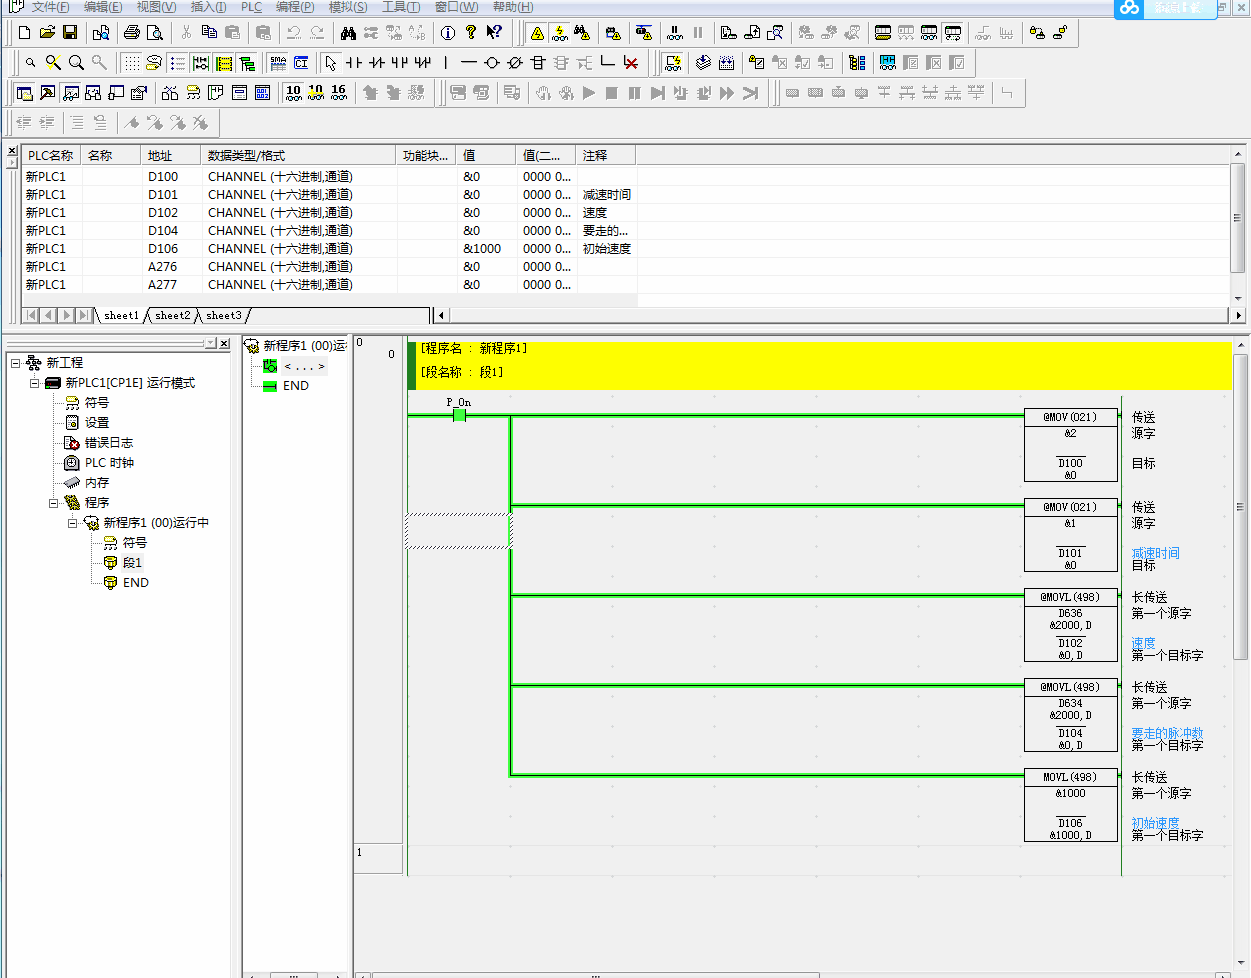Click the Save project icon
Screen dimensions: 1251x978
(70, 33)
